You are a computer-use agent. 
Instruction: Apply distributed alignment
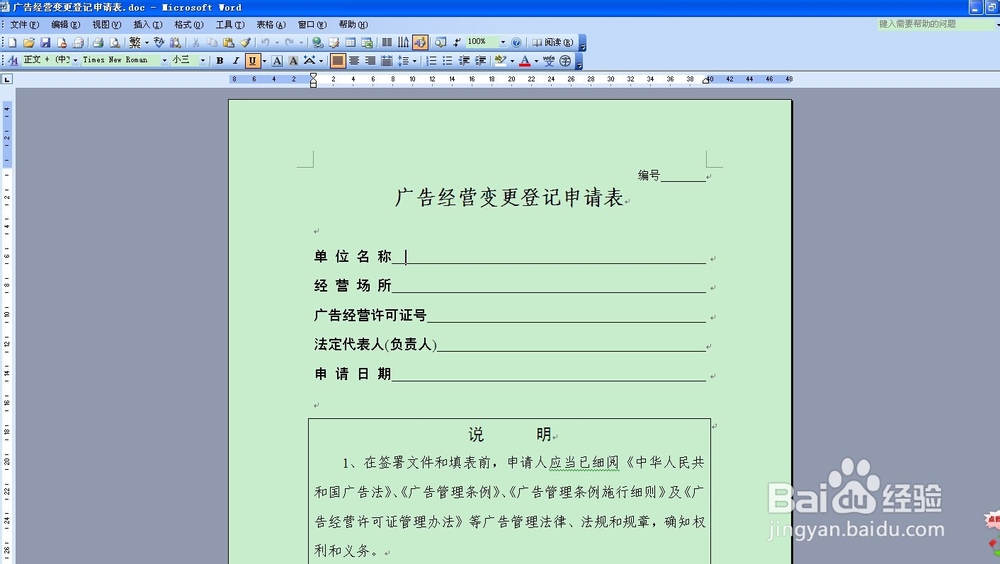[x=386, y=60]
